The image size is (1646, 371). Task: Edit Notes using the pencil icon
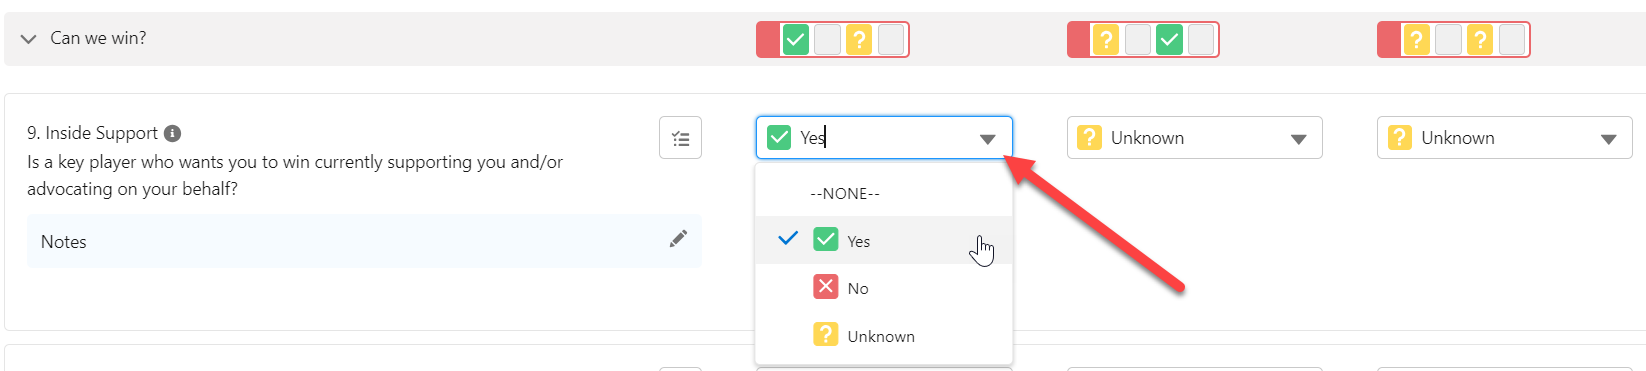(x=678, y=239)
